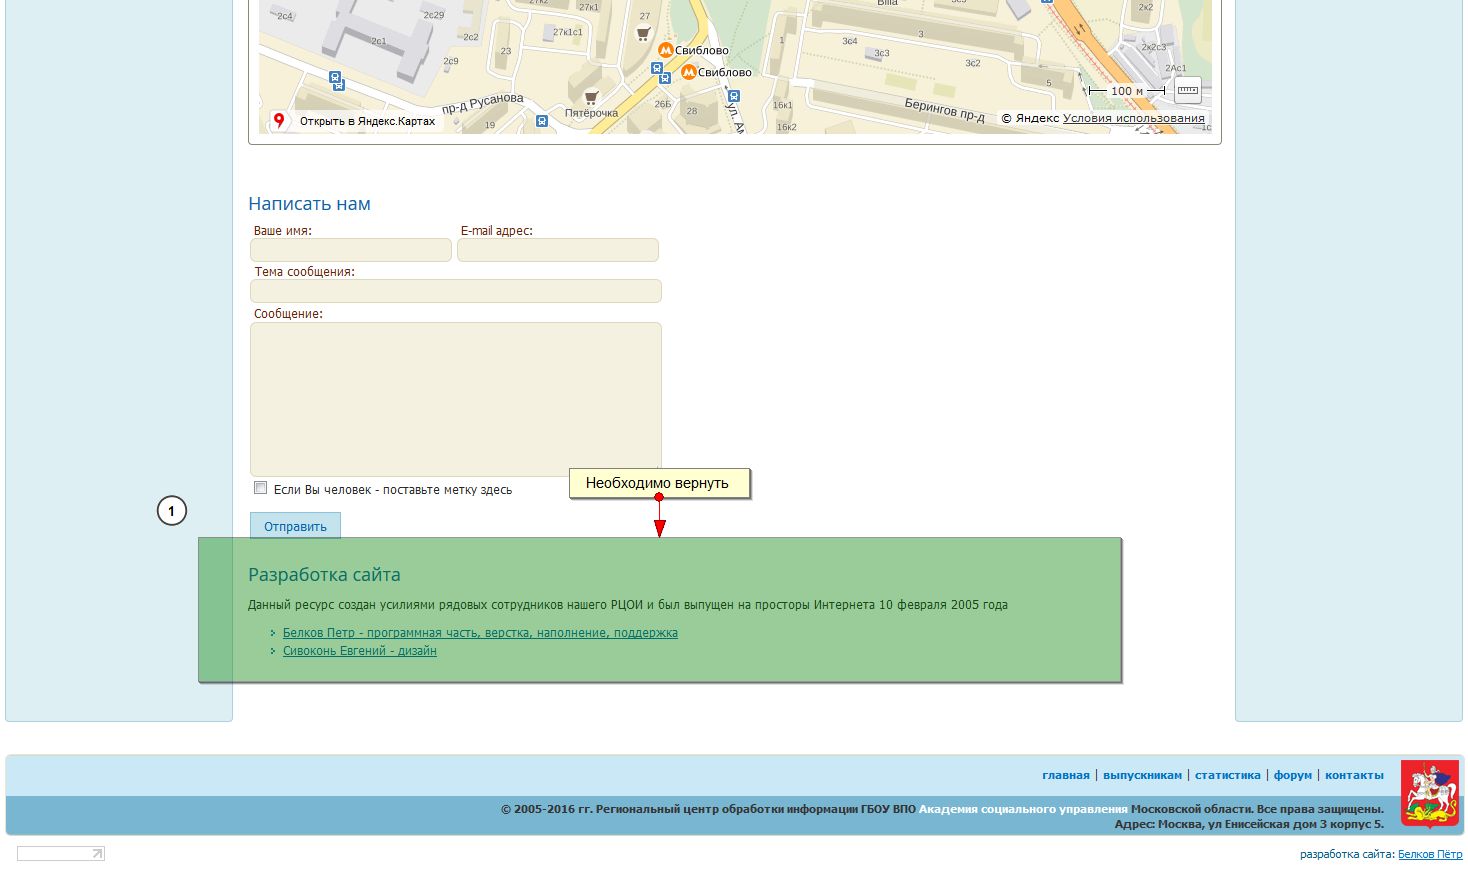Open the форум footer link
The width and height of the screenshot is (1468, 871).
pyautogui.click(x=1292, y=775)
